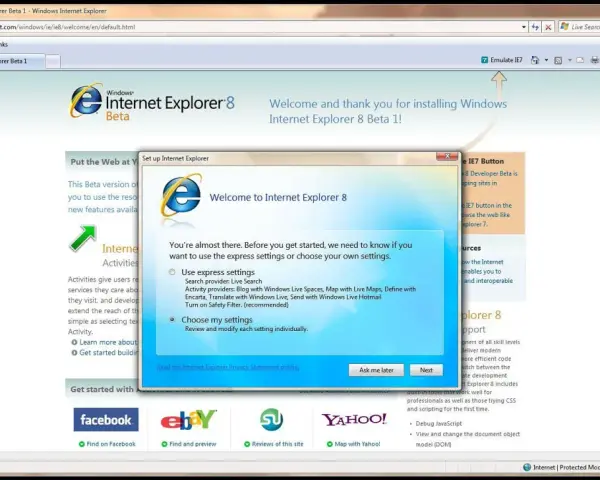Expand the feeds dropdown arrow
Screen dimensions: 600x480
(570, 60)
